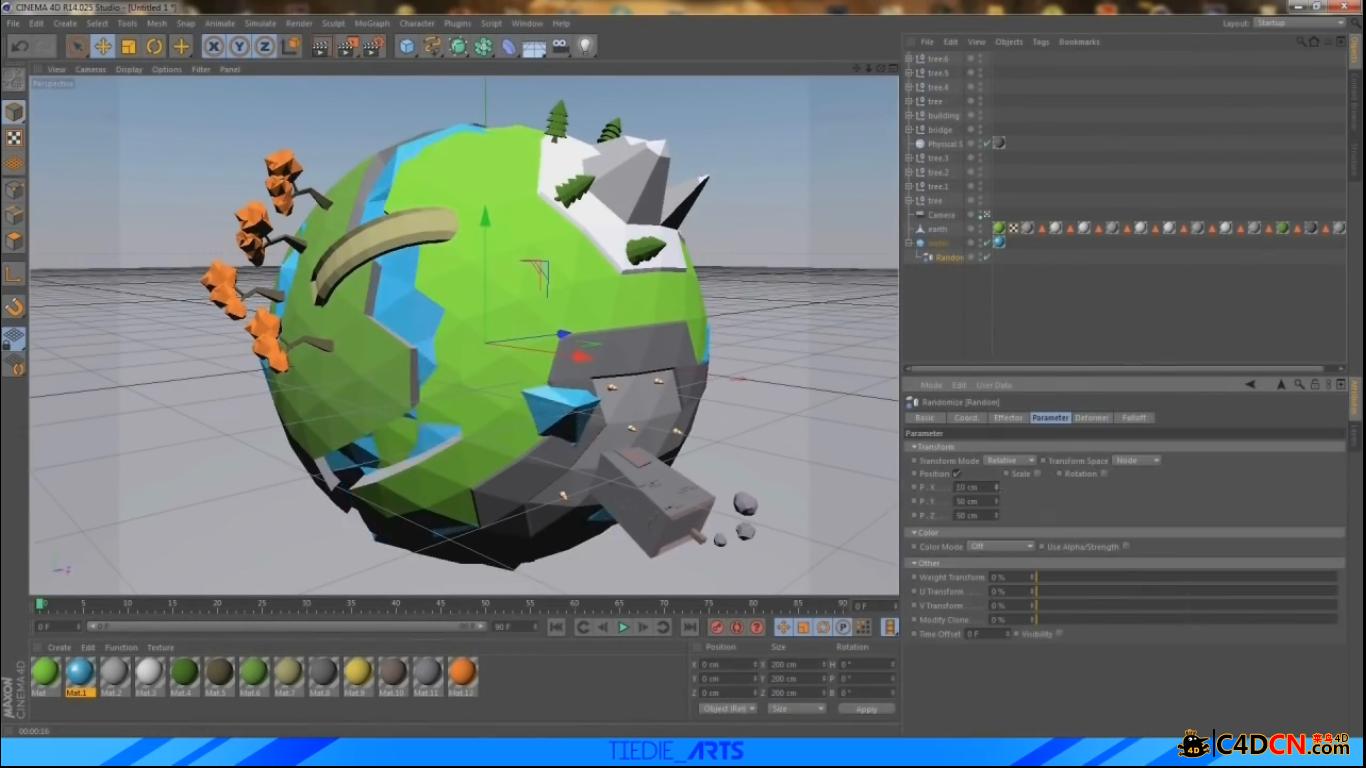Click the Undo arrow in the toolbar
The image size is (1366, 768).
[19, 46]
